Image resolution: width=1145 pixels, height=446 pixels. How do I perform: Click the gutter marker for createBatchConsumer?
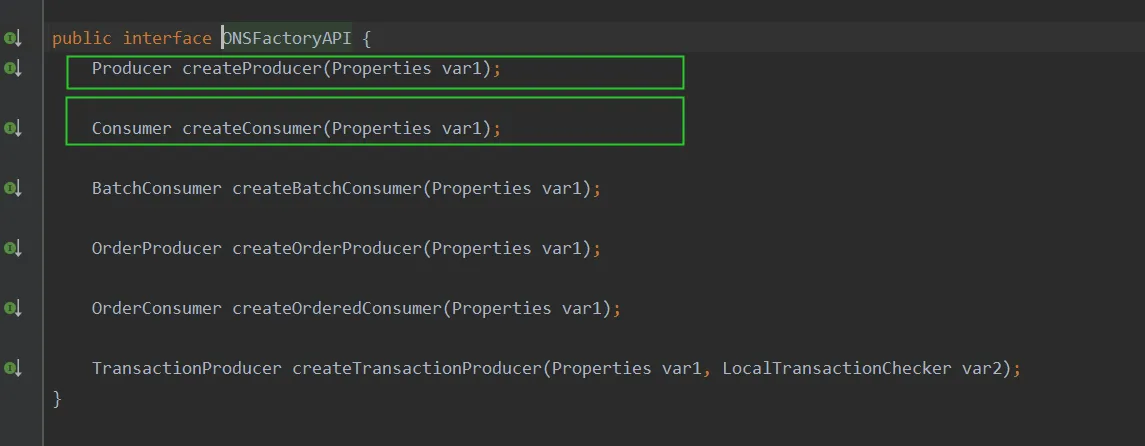[12, 188]
